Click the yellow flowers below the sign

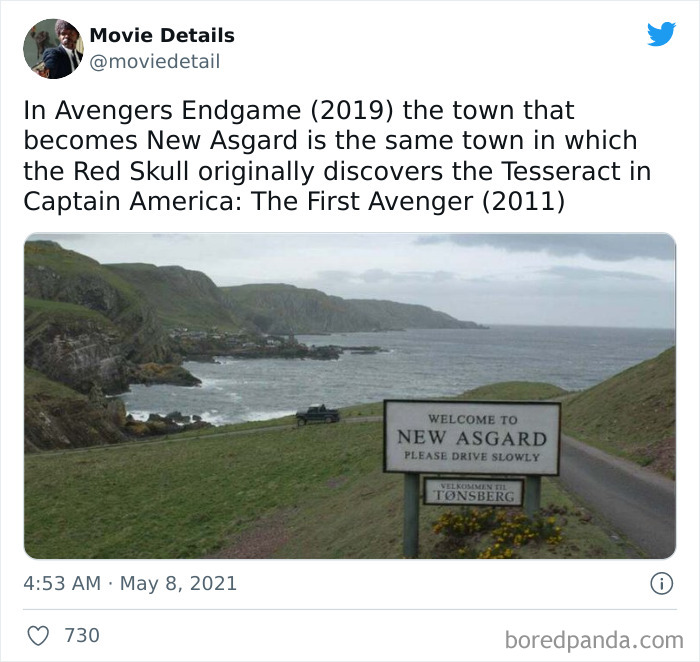coord(497,532)
